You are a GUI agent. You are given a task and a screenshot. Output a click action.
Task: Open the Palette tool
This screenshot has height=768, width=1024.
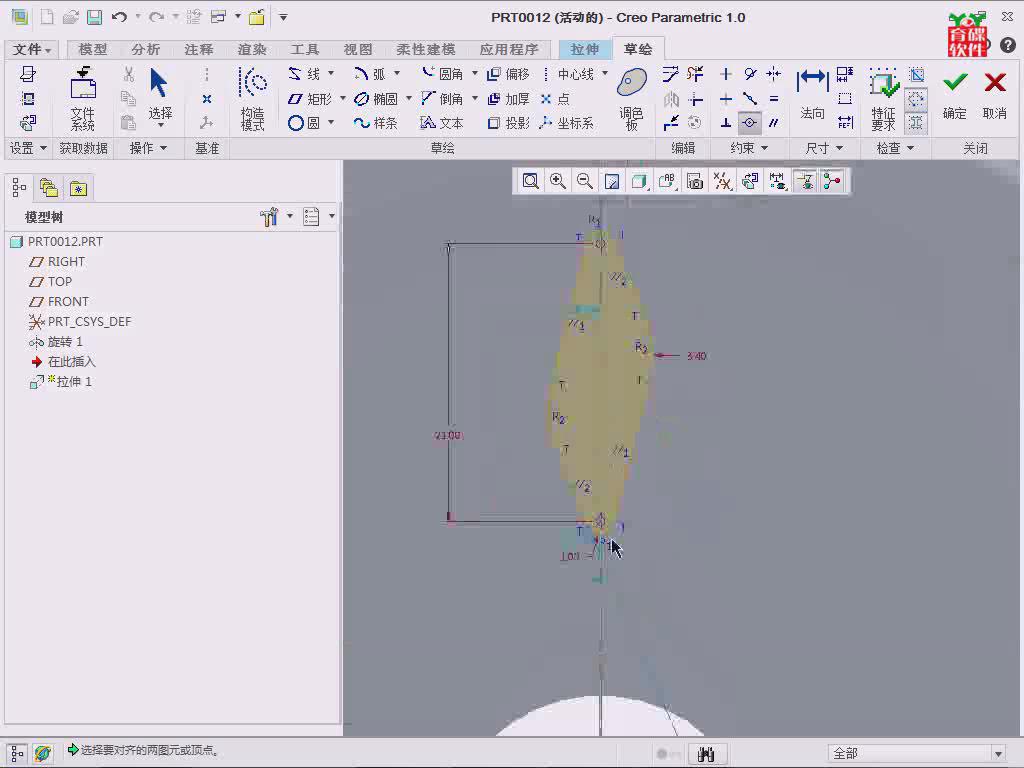[632, 98]
